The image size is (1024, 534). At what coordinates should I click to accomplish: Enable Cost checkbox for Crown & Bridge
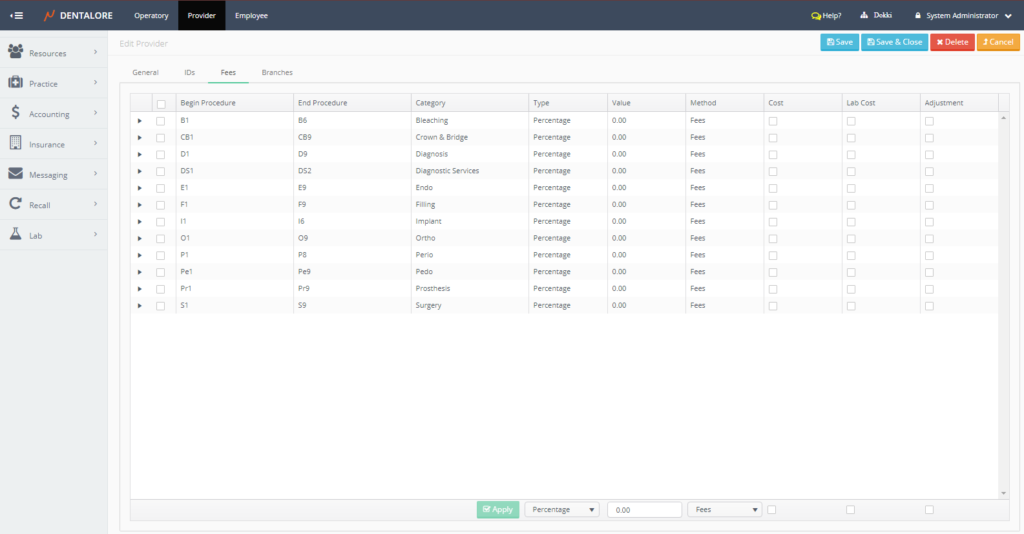tap(773, 137)
